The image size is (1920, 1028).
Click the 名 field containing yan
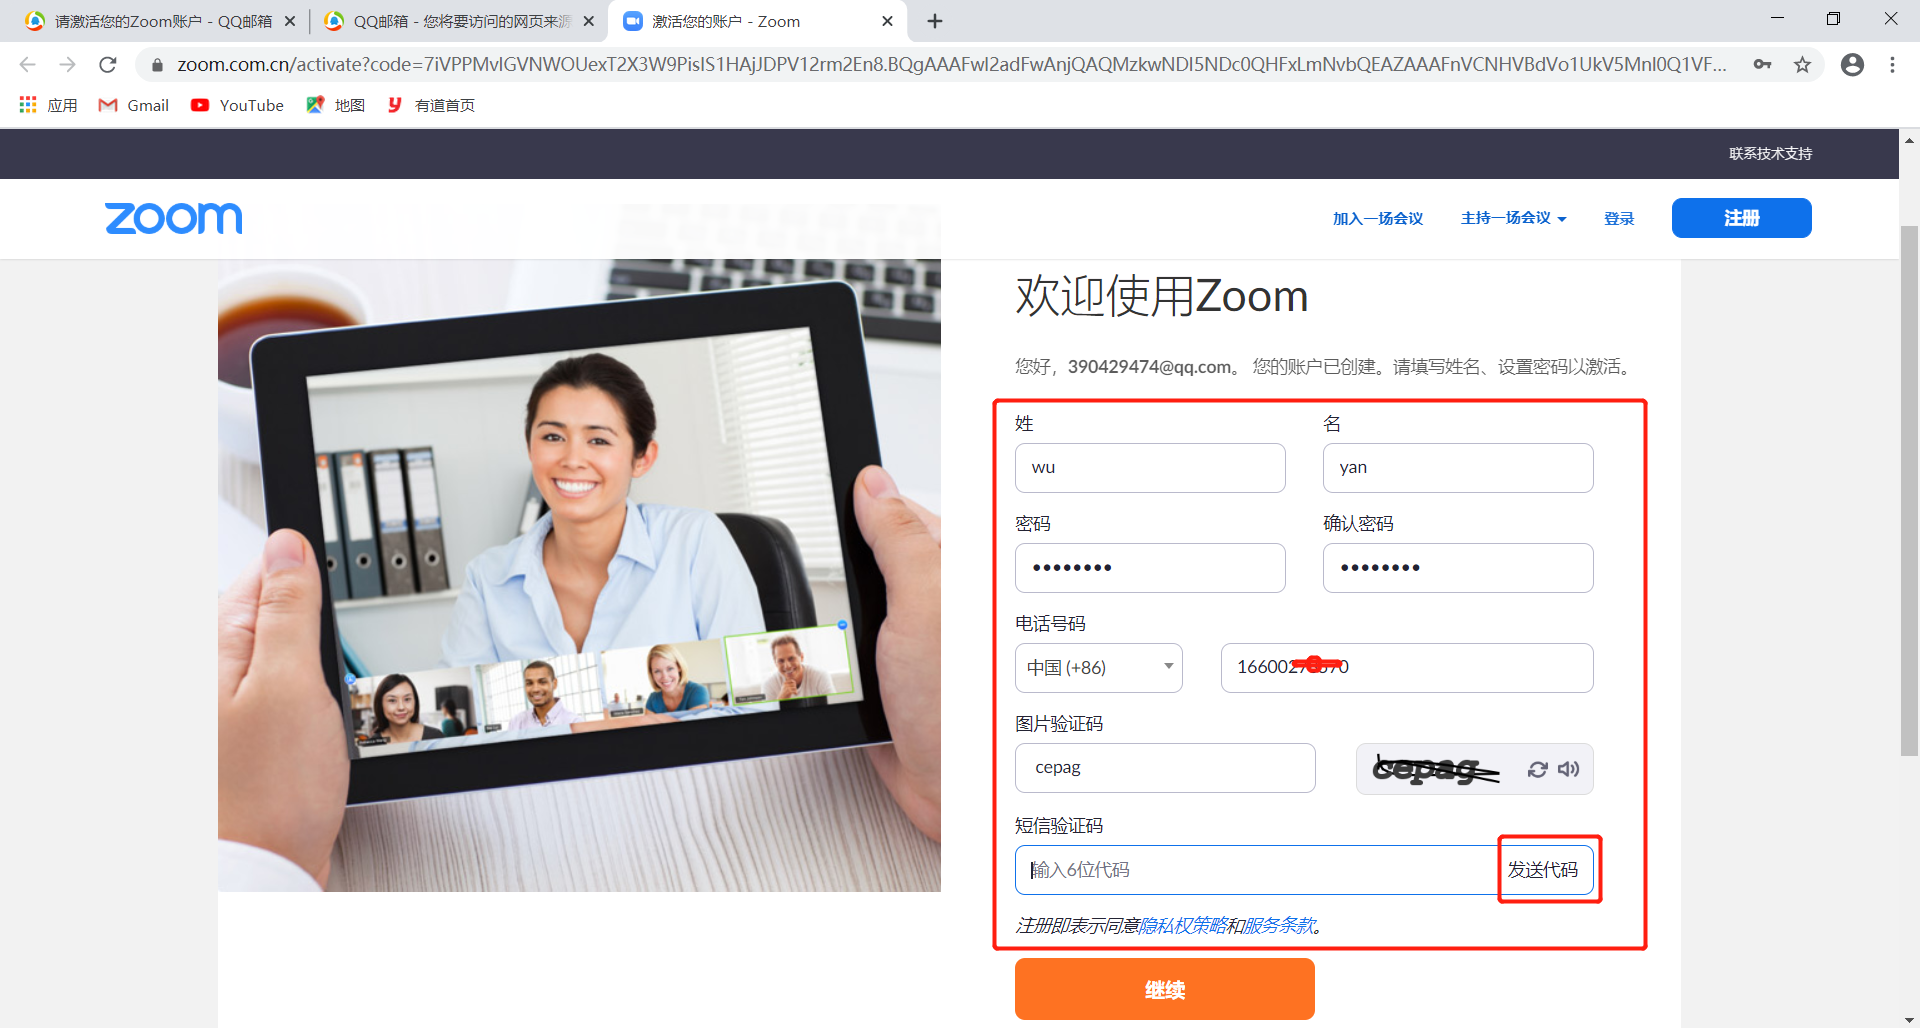1458,468
